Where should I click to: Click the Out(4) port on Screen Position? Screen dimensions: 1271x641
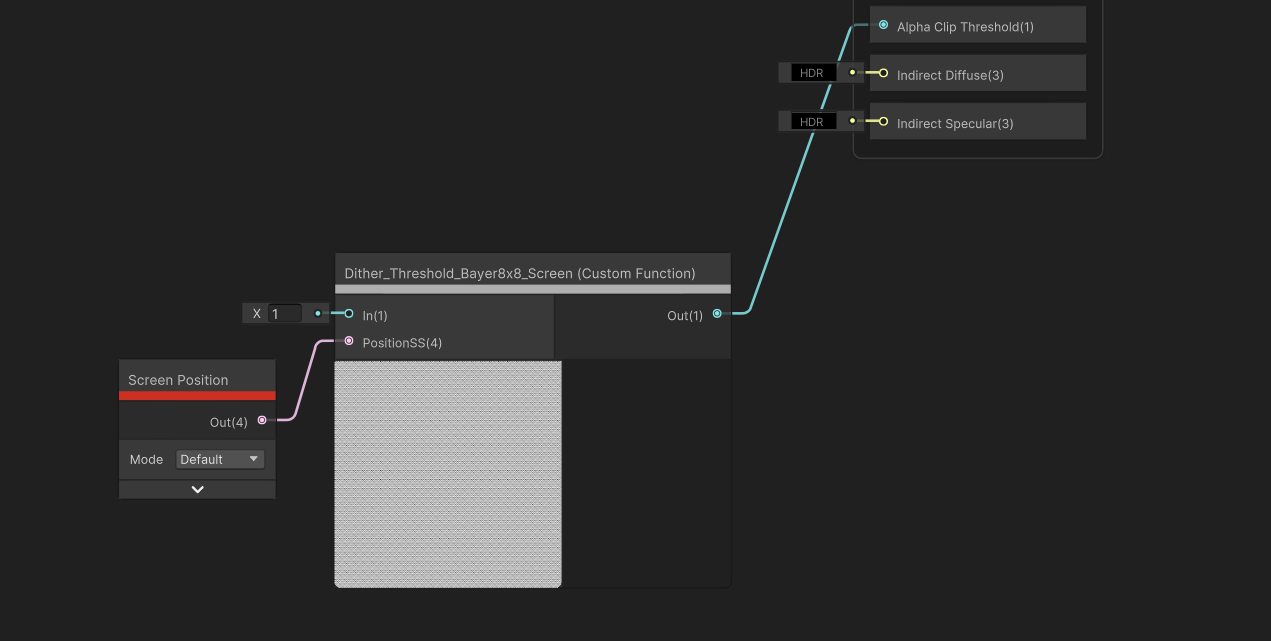pyautogui.click(x=262, y=421)
